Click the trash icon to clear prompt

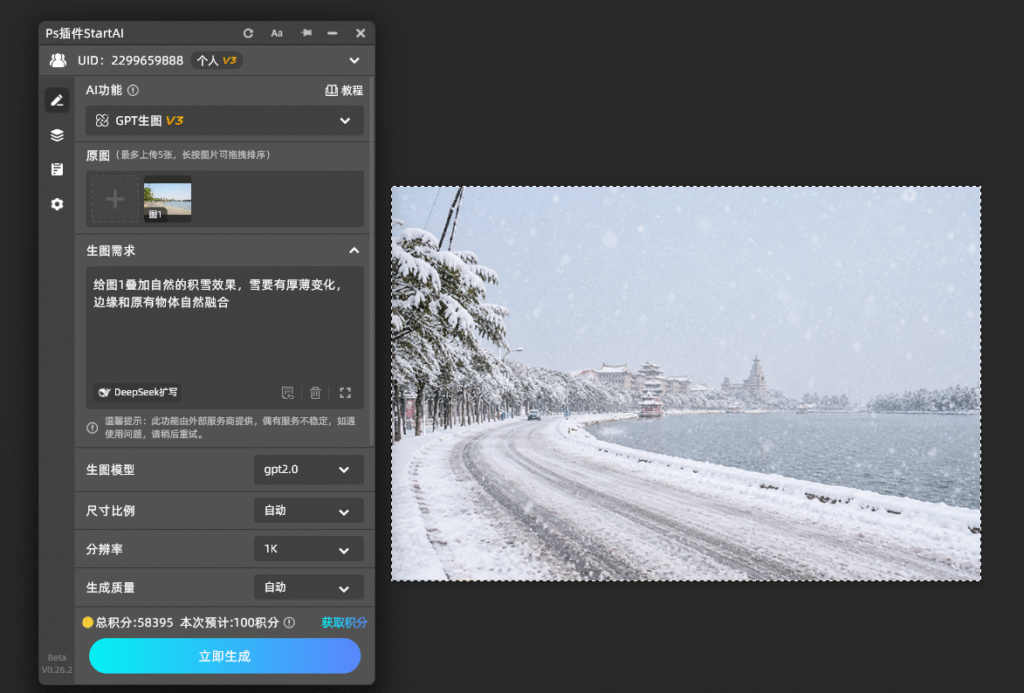tap(315, 393)
